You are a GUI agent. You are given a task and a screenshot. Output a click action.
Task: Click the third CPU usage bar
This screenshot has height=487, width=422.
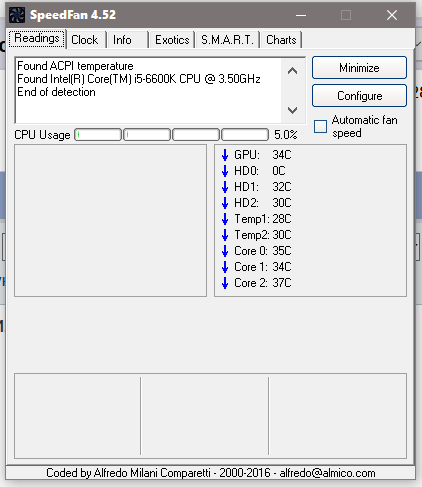point(196,135)
